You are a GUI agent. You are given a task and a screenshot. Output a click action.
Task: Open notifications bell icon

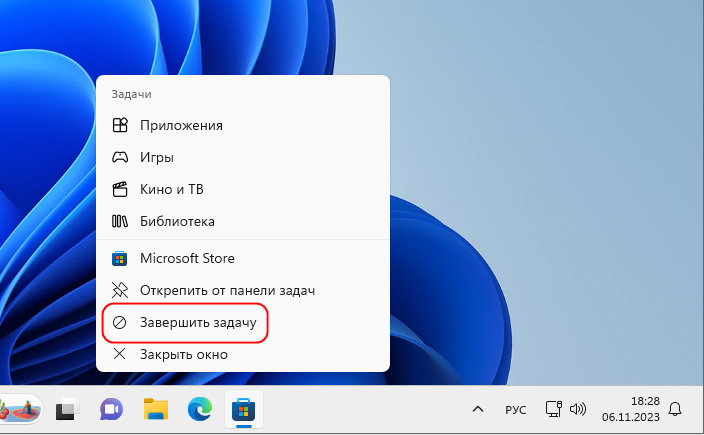coord(675,409)
